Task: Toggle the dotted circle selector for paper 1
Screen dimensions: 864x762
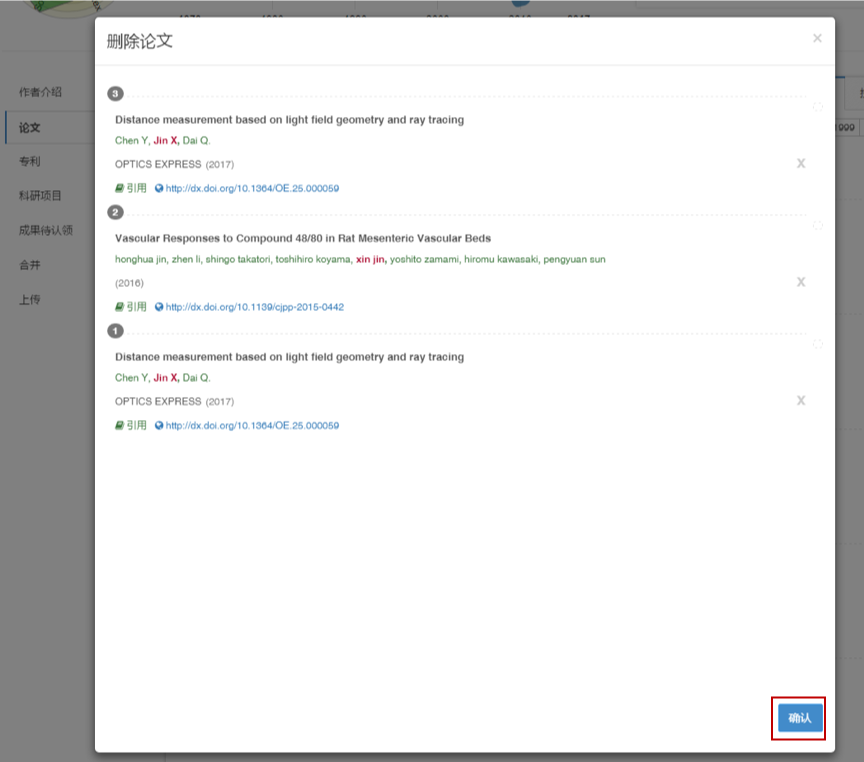Action: pos(818,344)
